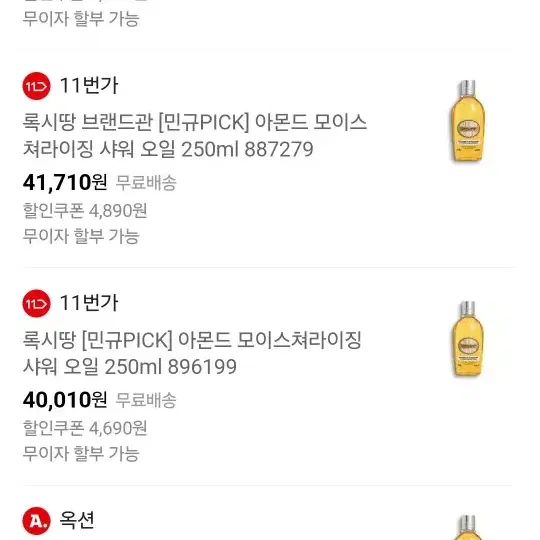Select the 40,010원 price
540x540 pixels.
pos(65,400)
